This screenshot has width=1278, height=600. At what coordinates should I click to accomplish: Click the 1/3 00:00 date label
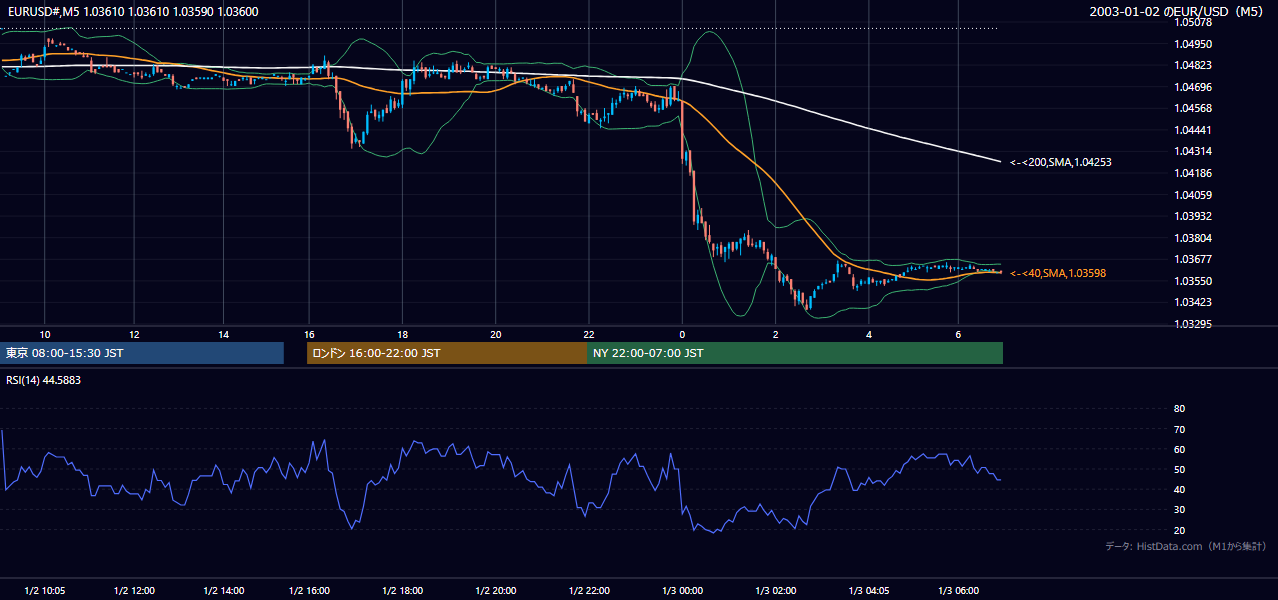682,590
